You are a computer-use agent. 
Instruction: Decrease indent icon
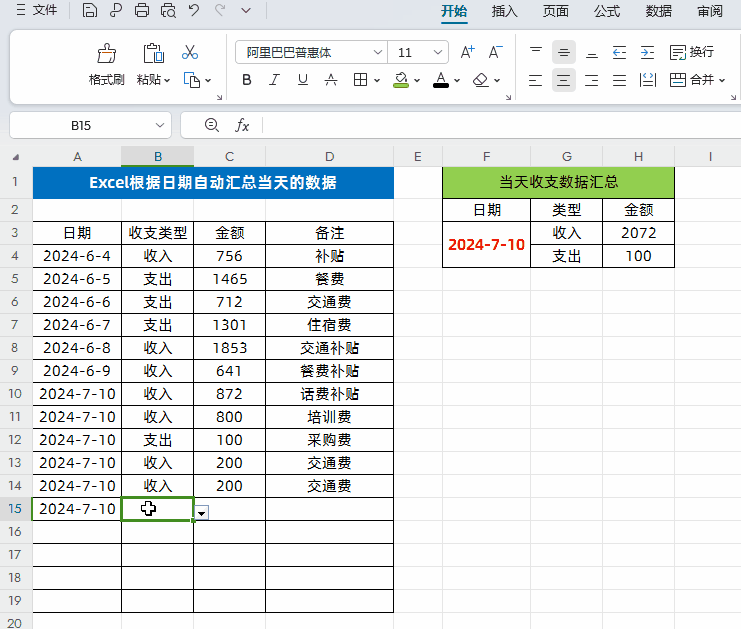pyautogui.click(x=619, y=52)
